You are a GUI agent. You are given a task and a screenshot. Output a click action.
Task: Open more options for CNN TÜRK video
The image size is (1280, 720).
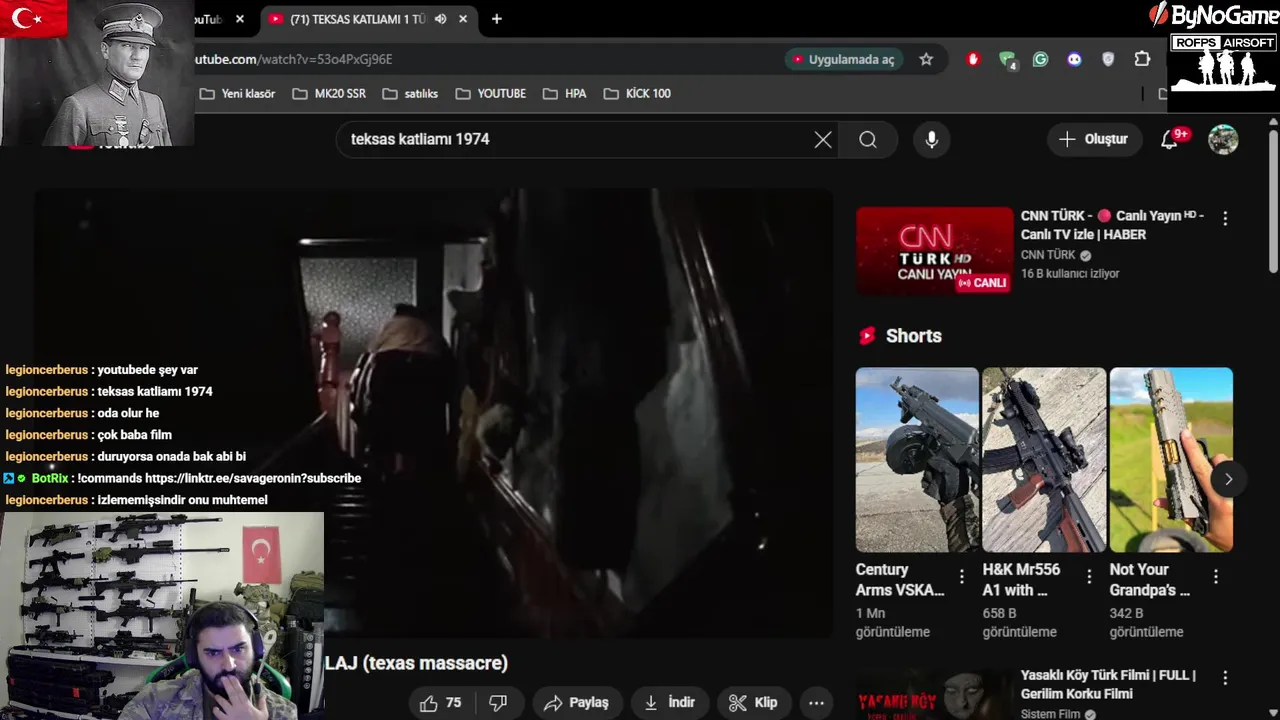pos(1225,218)
